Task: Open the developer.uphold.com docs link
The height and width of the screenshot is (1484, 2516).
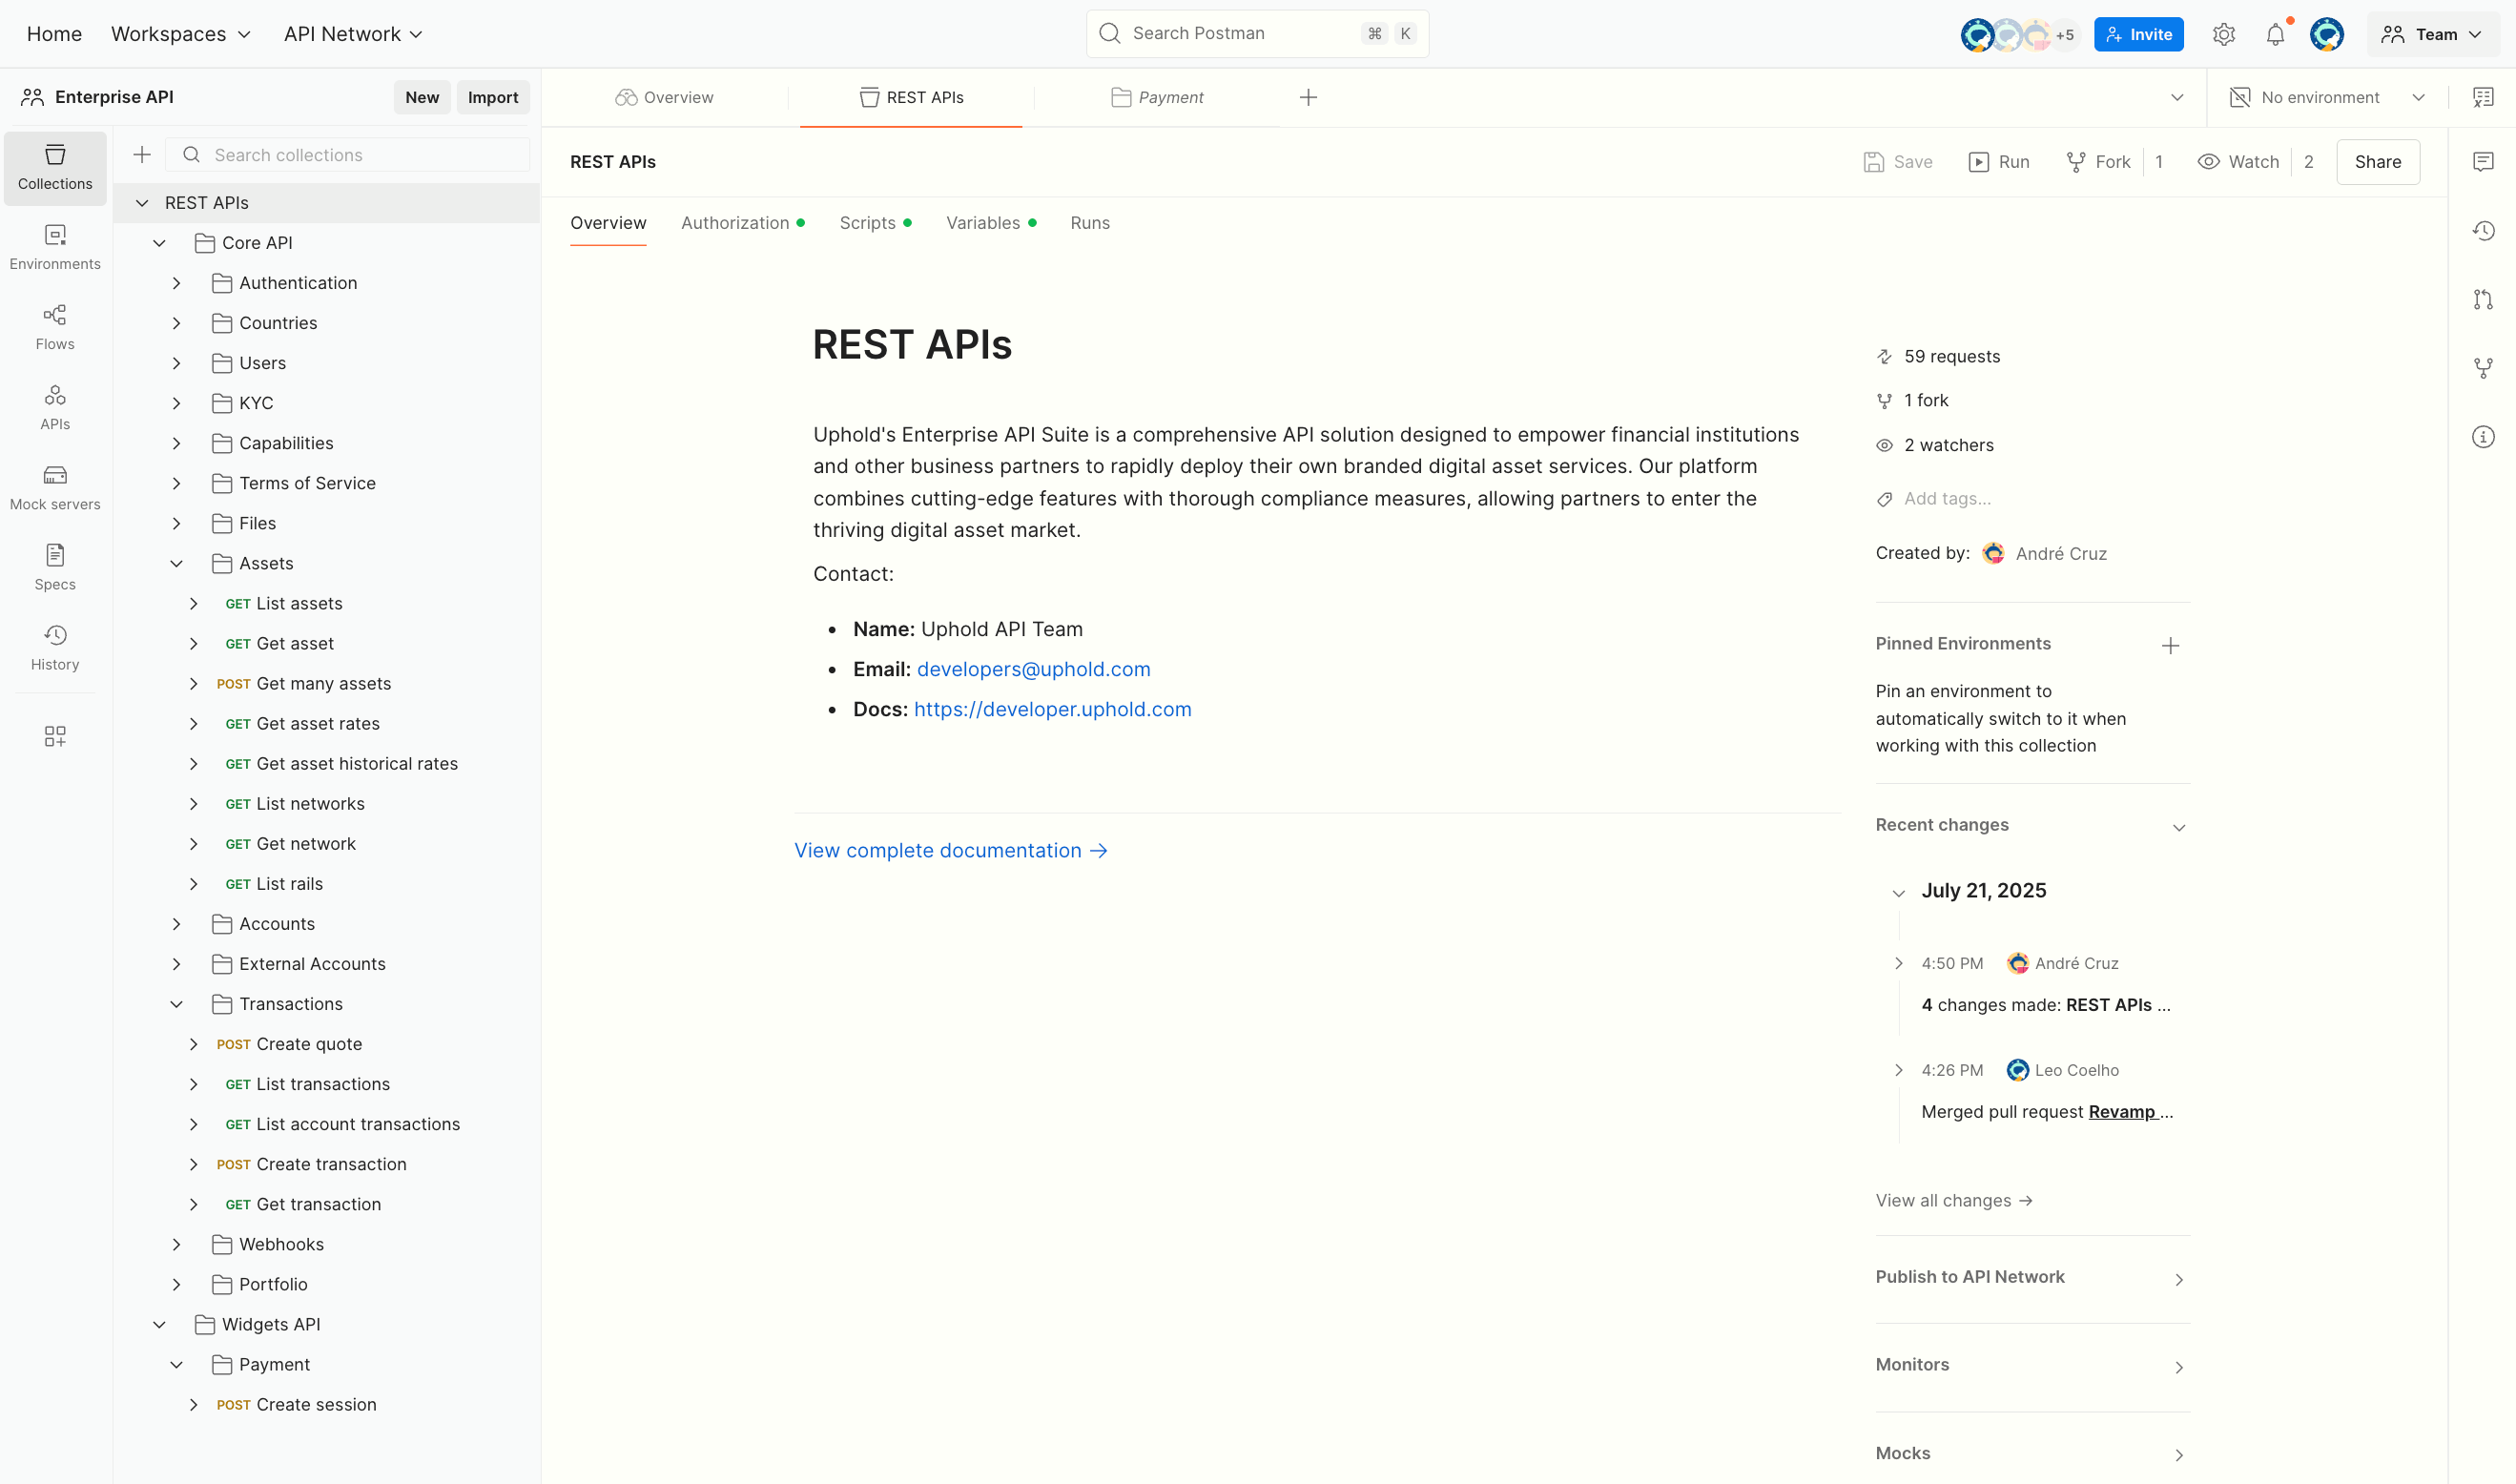Action: tap(1052, 709)
